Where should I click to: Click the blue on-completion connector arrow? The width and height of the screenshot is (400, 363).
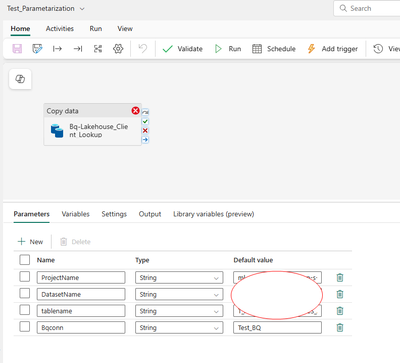click(x=145, y=140)
